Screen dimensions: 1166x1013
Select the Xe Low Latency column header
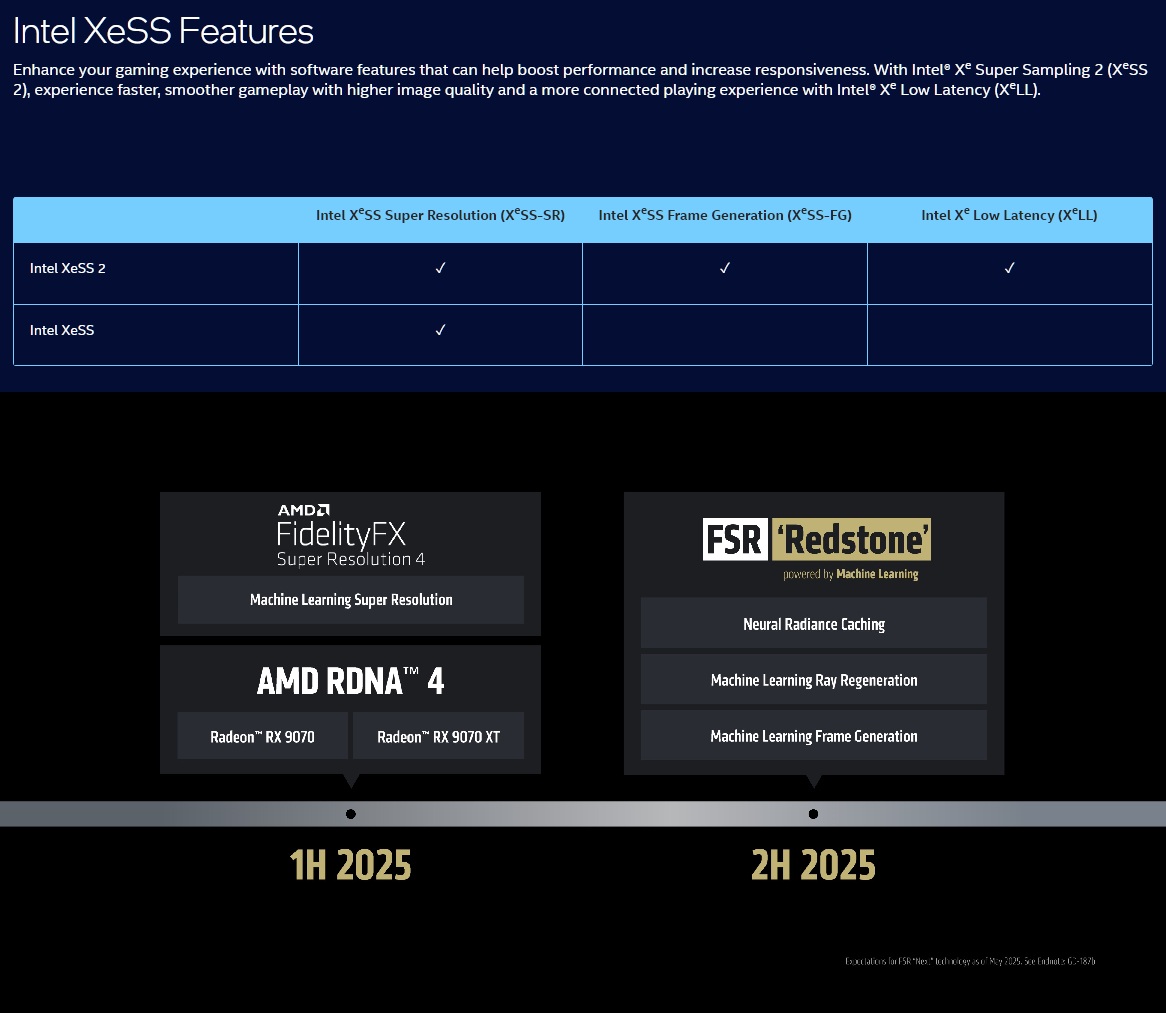pos(1009,215)
